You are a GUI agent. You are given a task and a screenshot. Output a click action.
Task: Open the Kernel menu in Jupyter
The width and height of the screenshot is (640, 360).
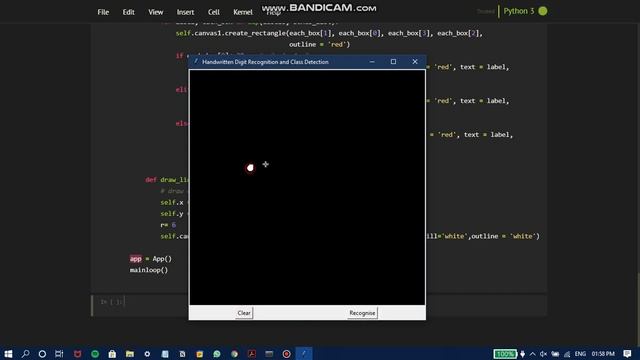[x=243, y=12]
